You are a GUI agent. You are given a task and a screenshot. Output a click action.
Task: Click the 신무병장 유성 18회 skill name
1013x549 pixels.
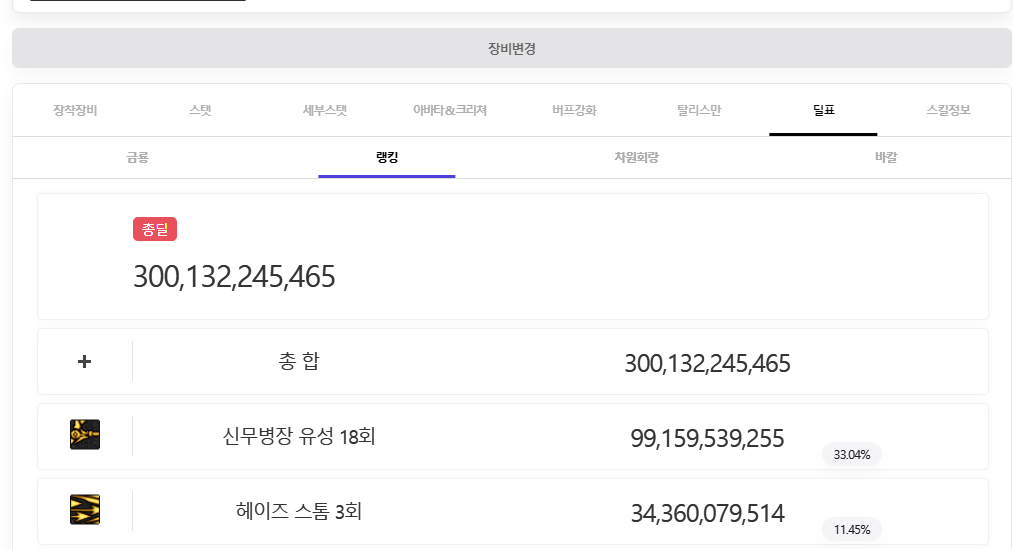pyautogui.click(x=299, y=437)
